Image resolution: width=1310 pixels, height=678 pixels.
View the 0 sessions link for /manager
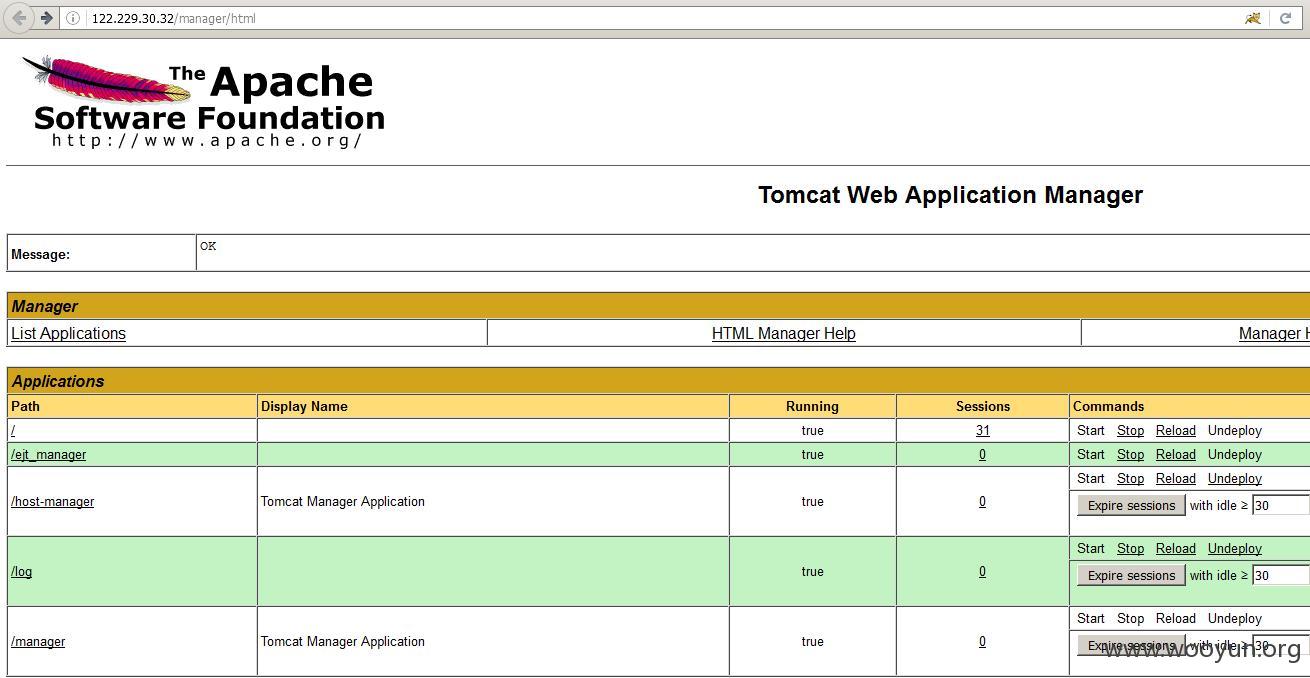tap(982, 641)
